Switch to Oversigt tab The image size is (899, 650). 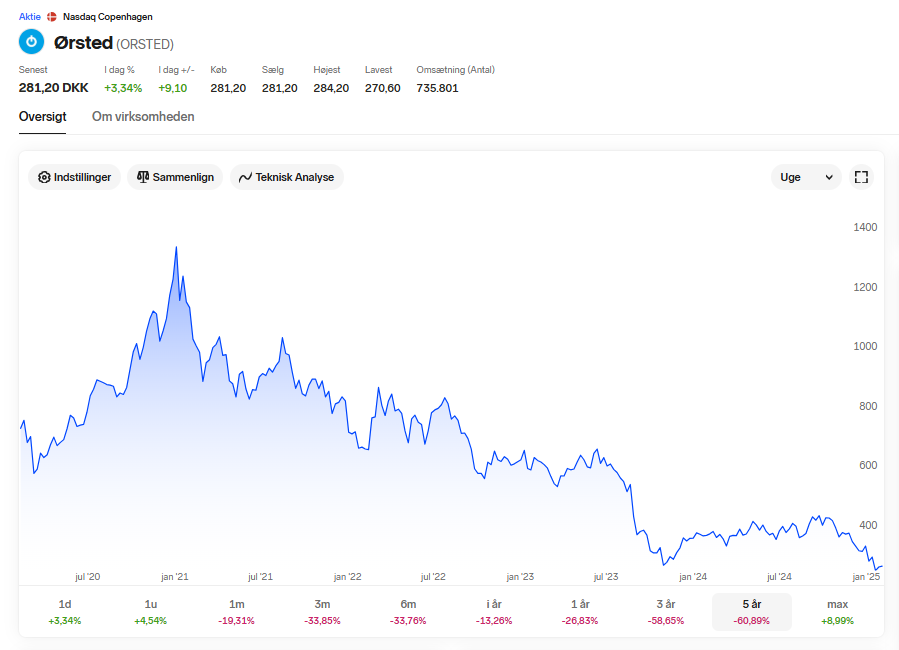[42, 116]
